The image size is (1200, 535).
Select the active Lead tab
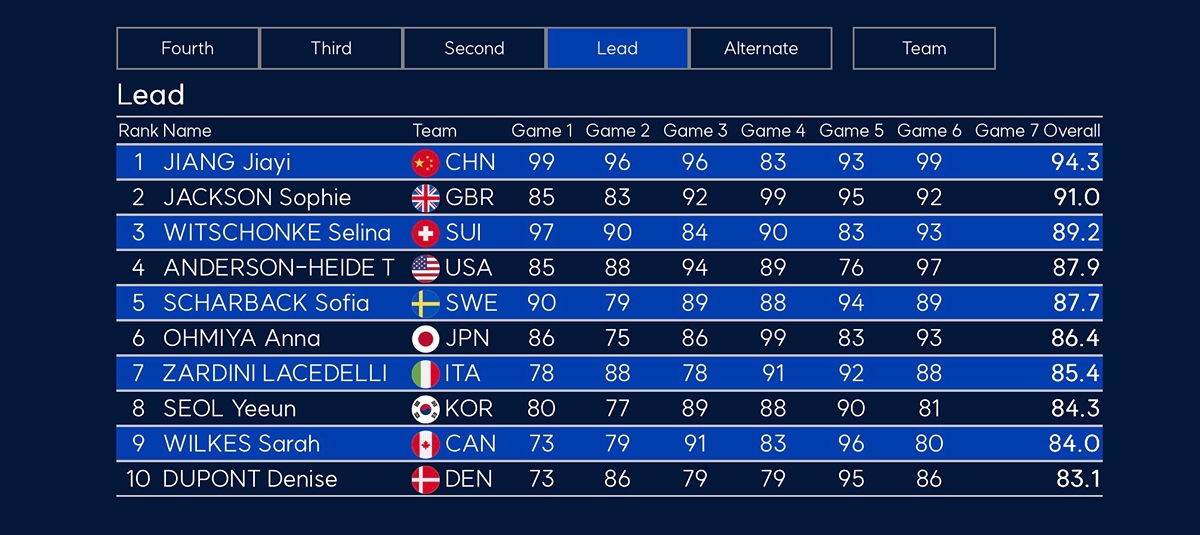(x=617, y=48)
